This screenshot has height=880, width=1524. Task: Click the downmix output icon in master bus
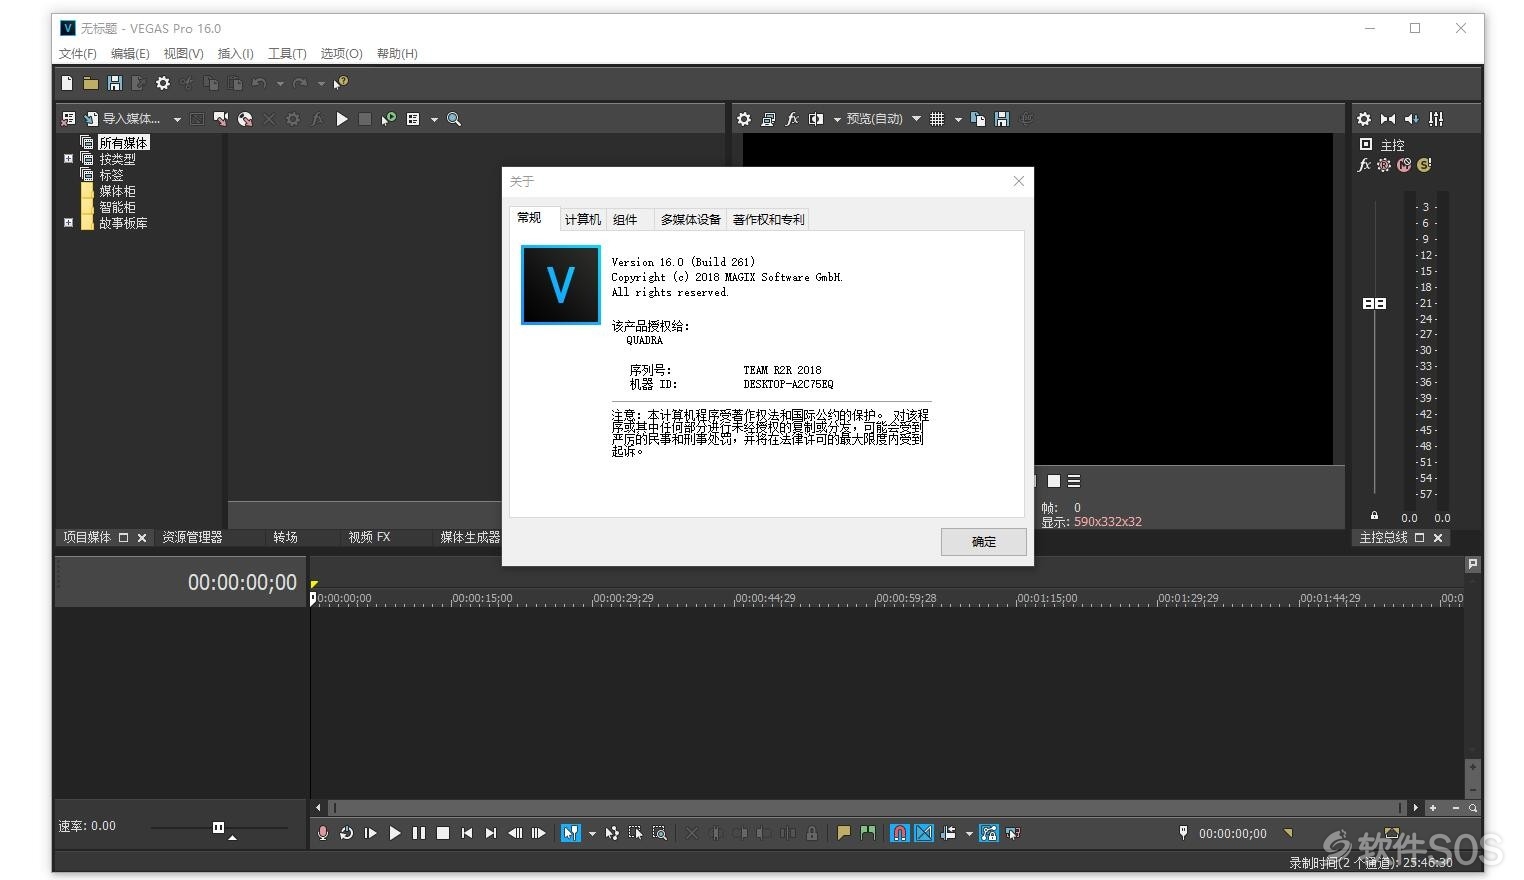point(1388,119)
